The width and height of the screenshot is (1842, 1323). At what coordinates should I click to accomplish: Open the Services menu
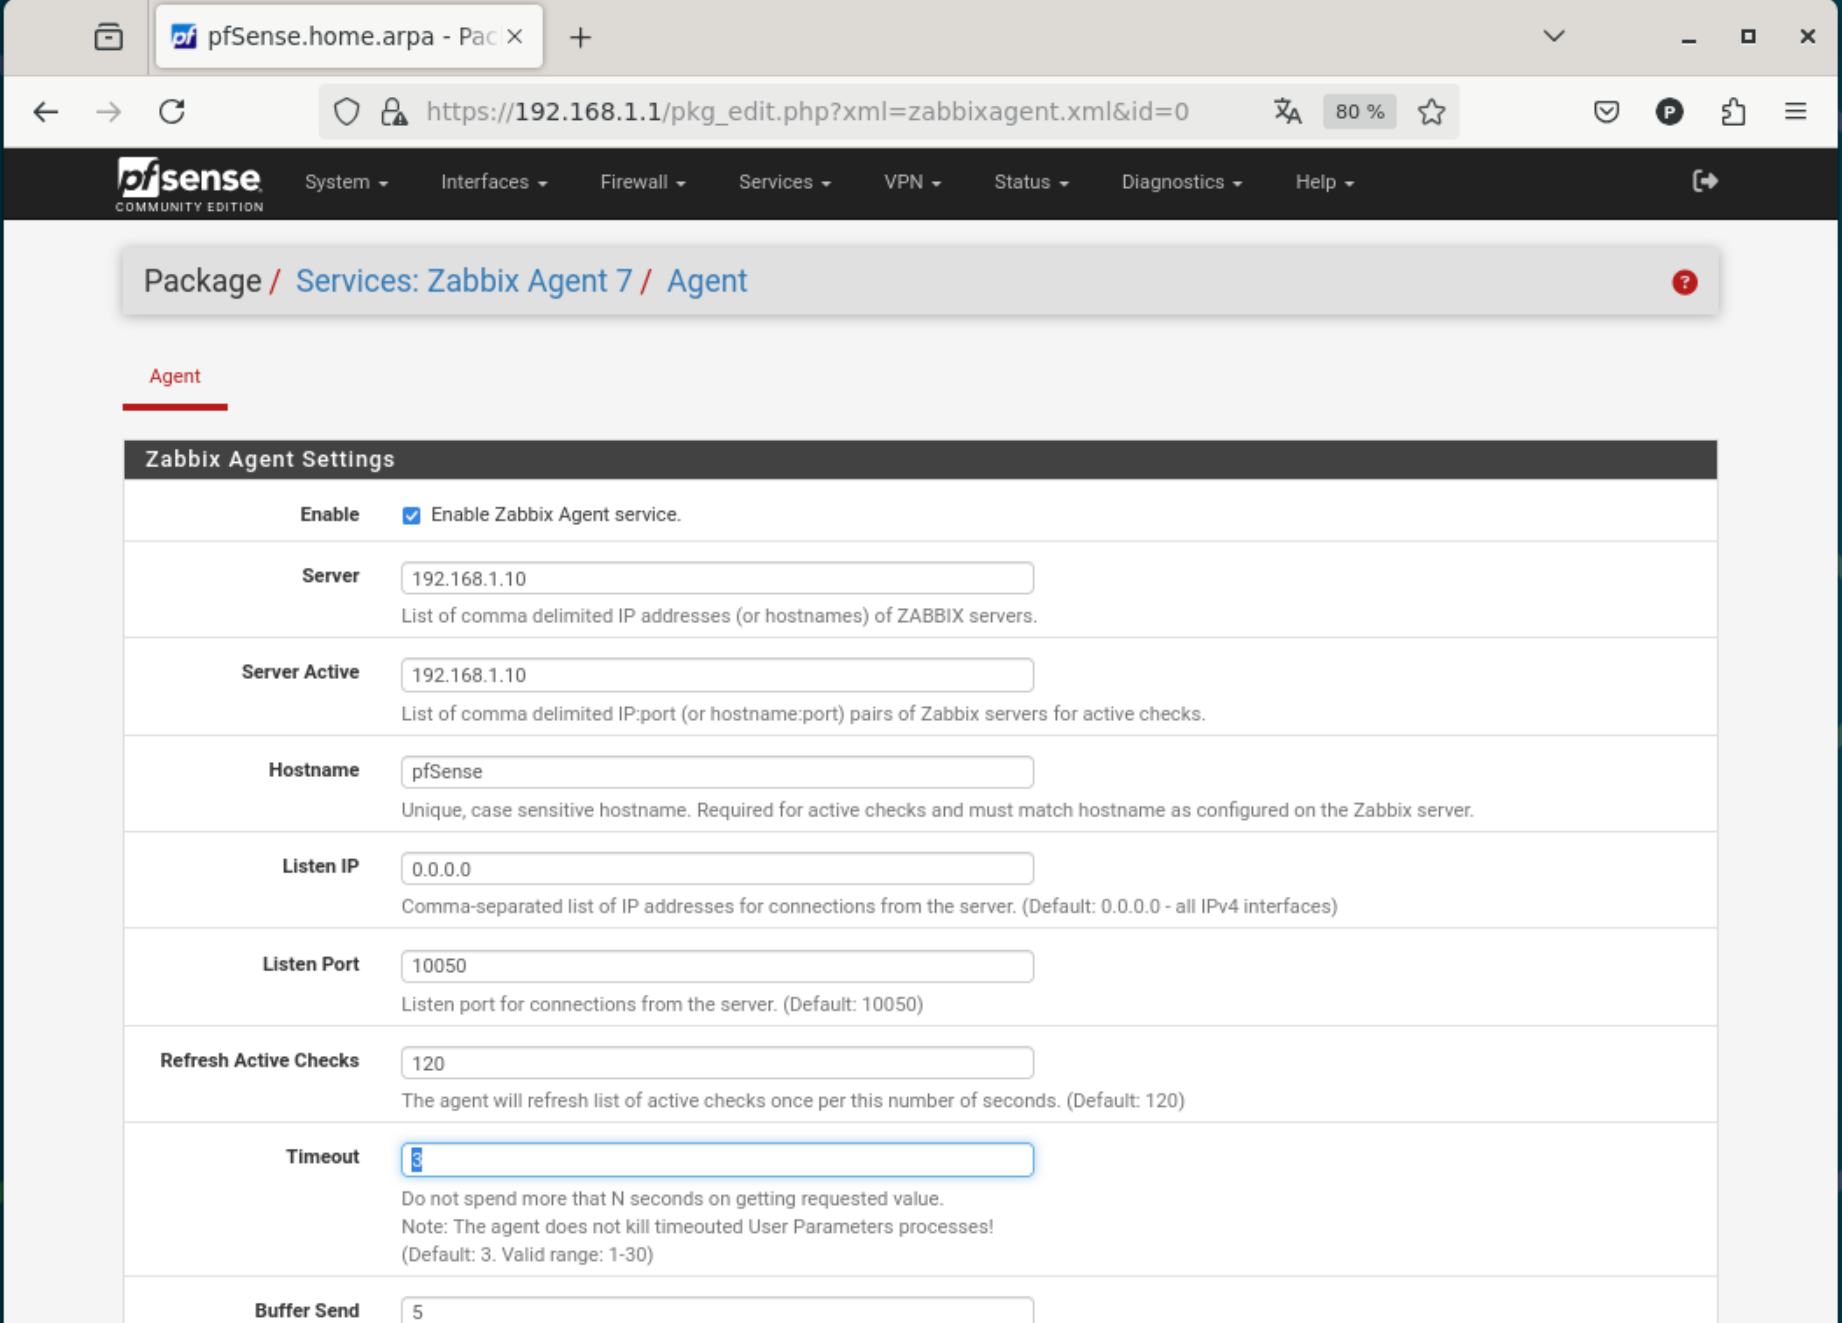784,182
